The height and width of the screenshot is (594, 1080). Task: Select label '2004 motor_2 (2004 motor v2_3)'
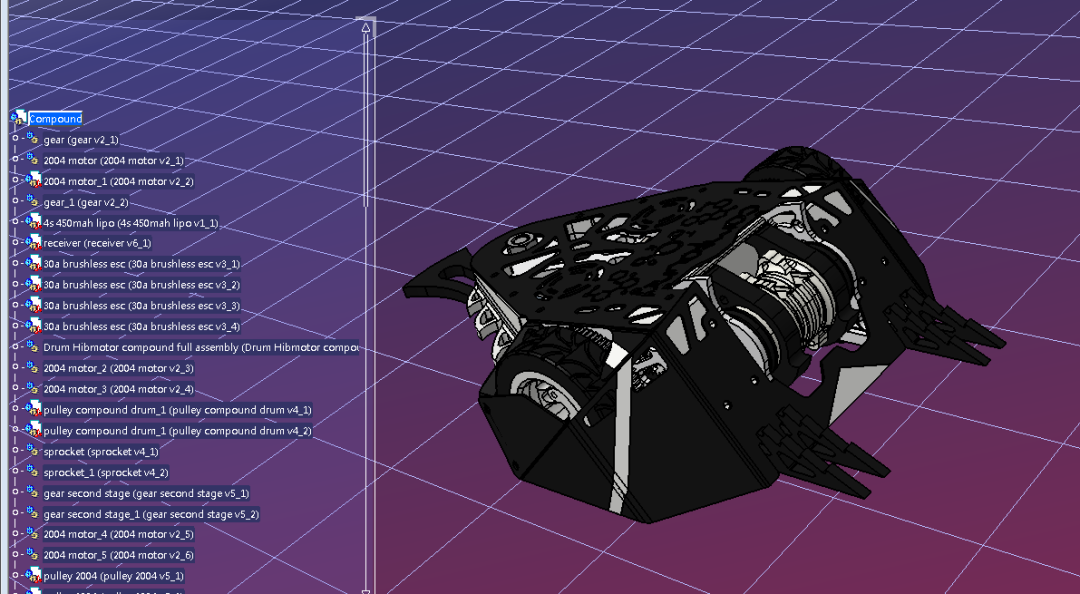(118, 368)
